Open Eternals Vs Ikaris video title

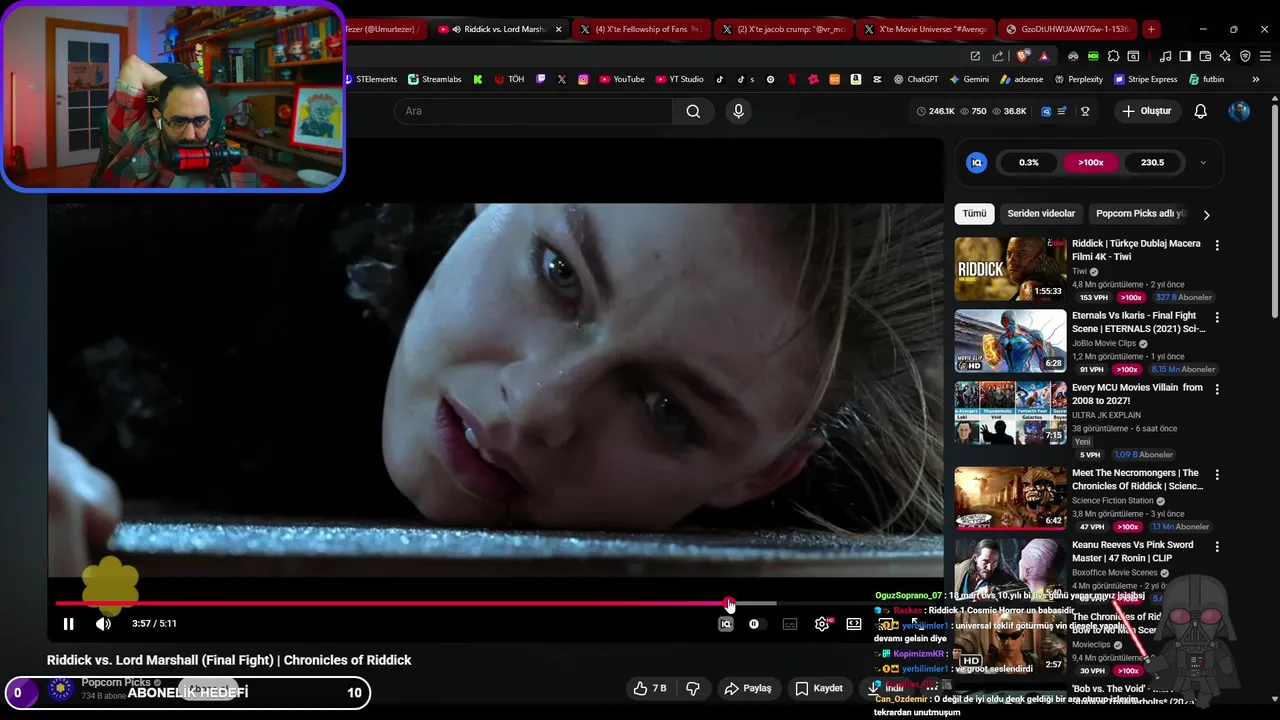pos(1139,322)
